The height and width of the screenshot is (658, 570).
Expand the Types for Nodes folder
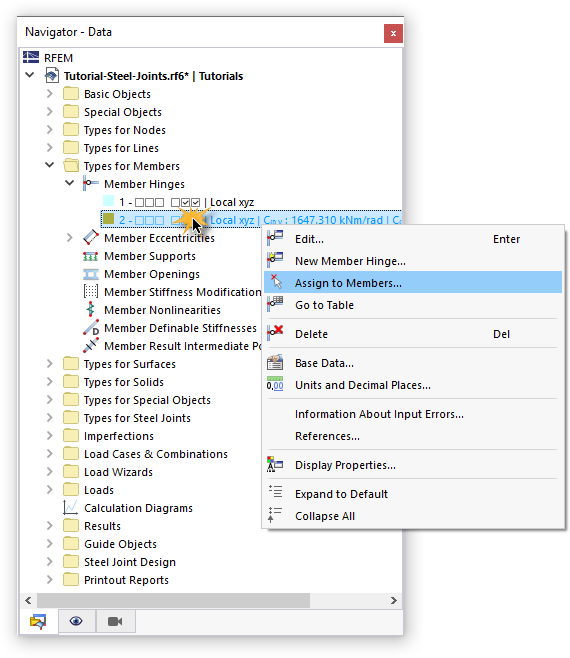[x=50, y=130]
